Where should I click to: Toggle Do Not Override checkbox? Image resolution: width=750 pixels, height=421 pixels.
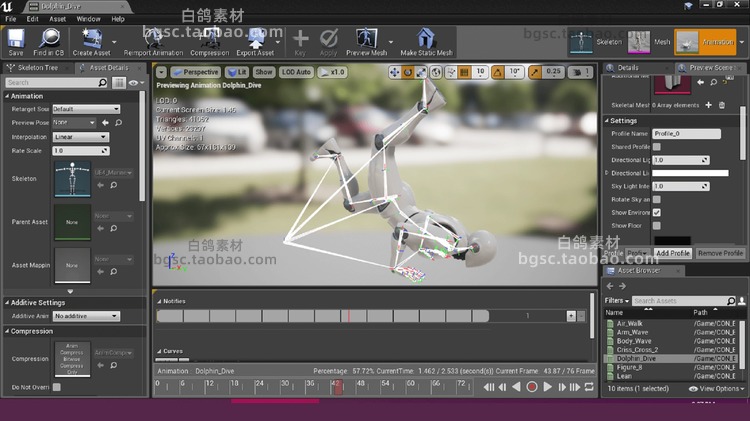(x=56, y=387)
